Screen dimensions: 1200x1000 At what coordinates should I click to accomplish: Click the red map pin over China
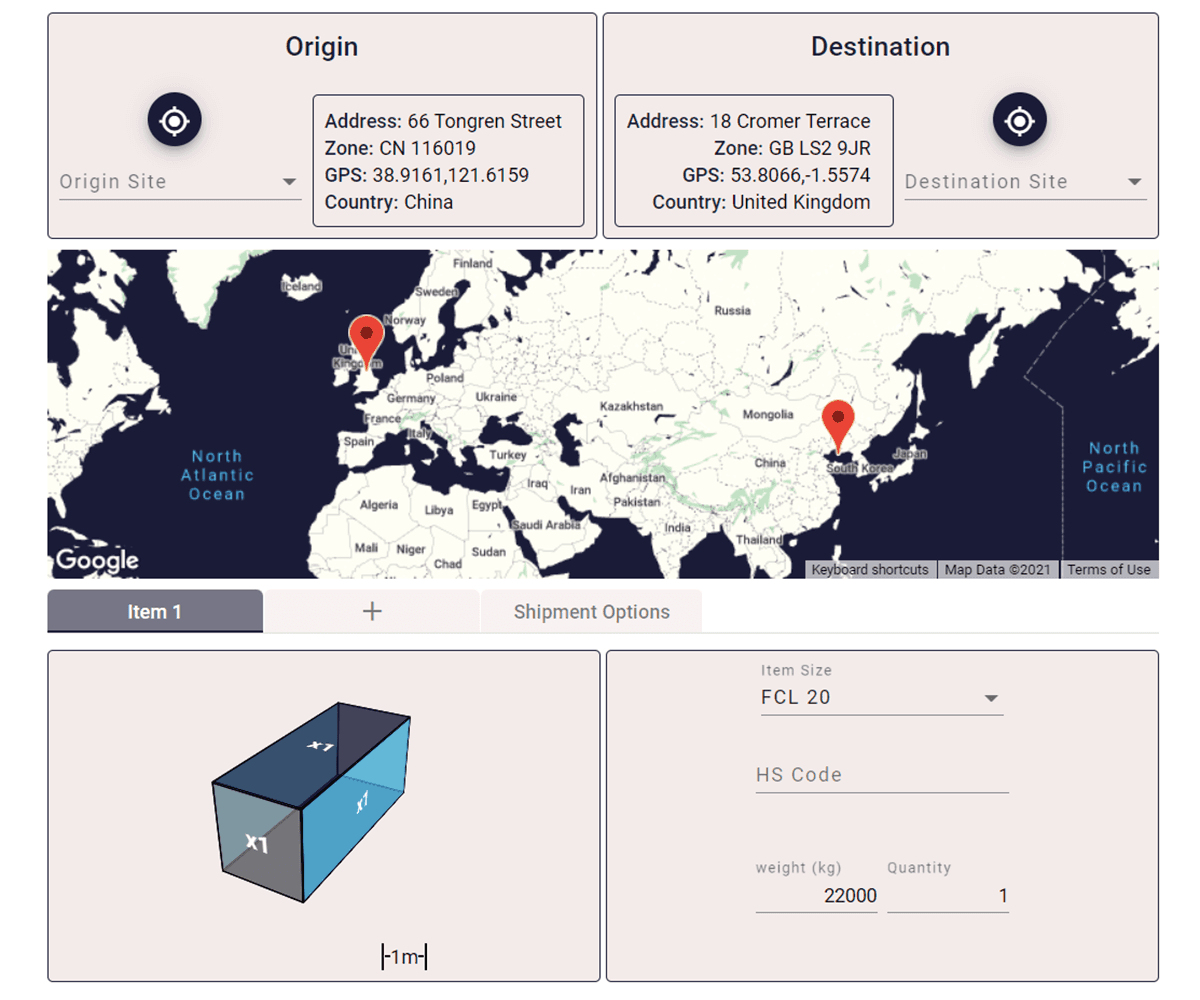coord(838,422)
